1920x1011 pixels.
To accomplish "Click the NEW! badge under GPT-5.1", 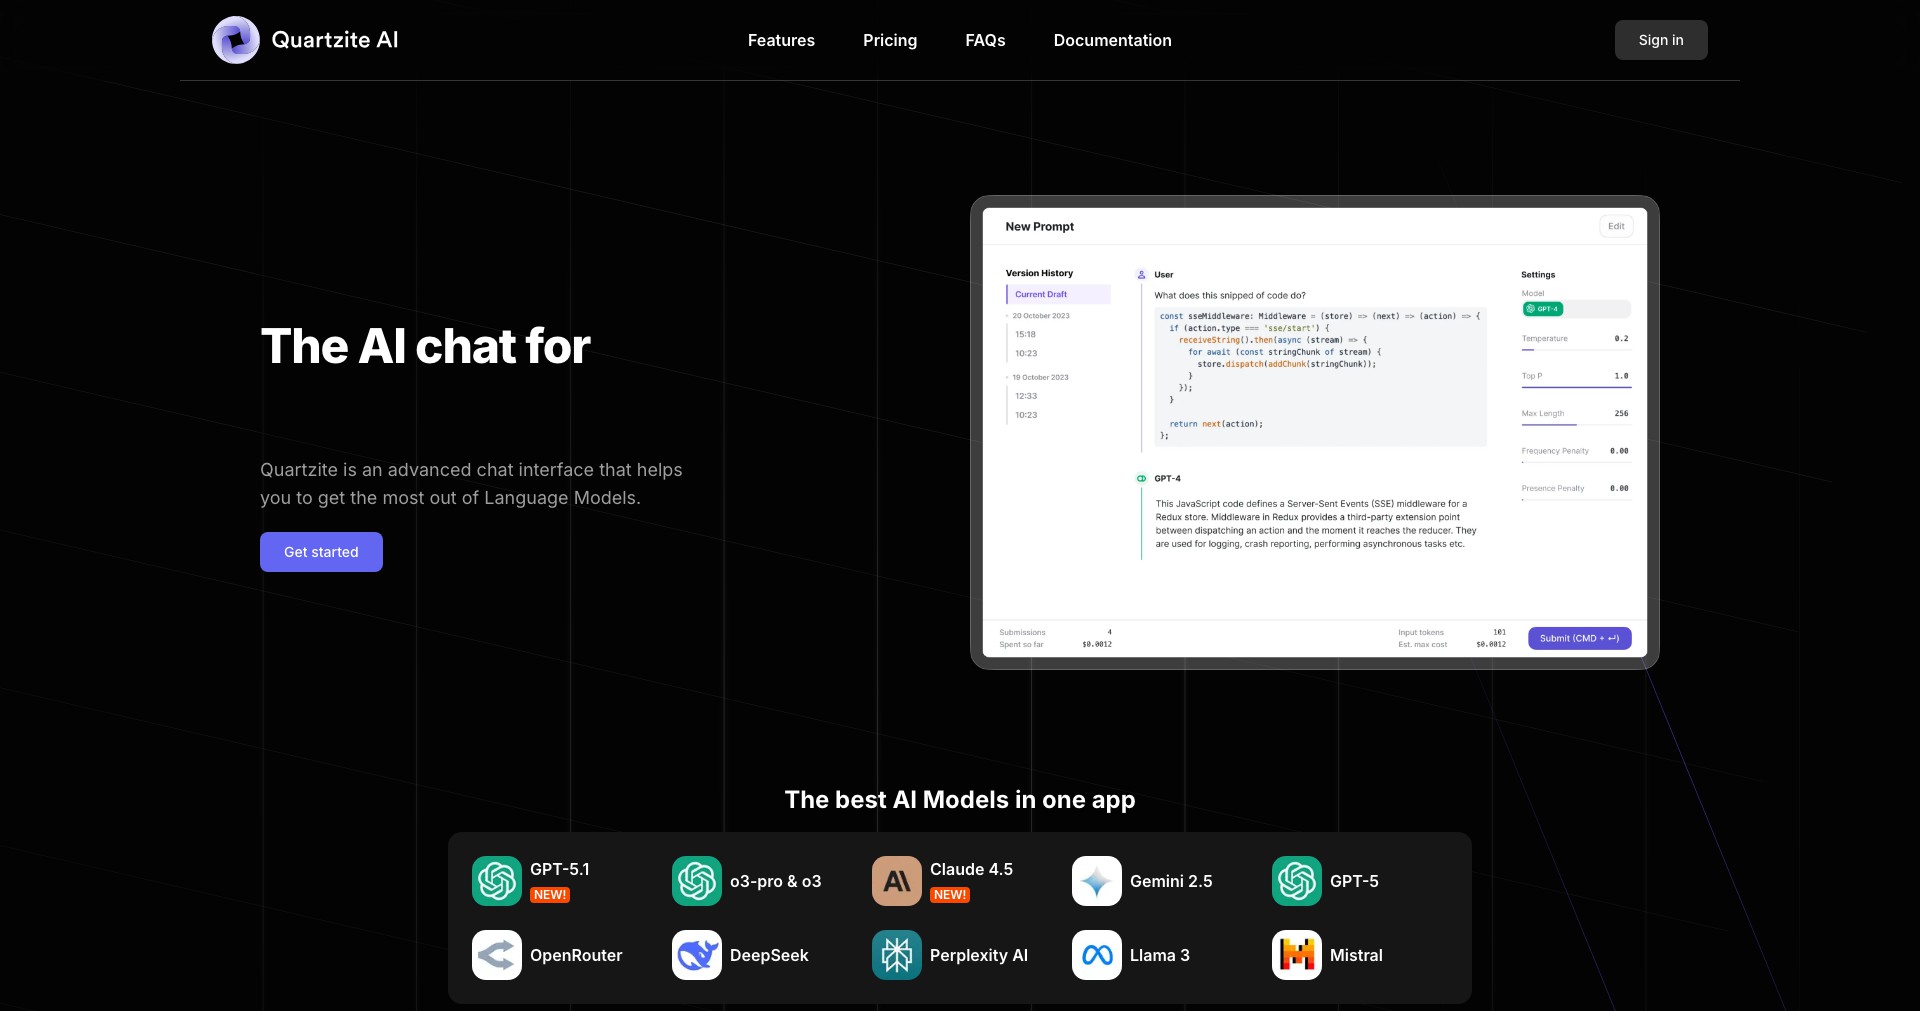I will 550,895.
